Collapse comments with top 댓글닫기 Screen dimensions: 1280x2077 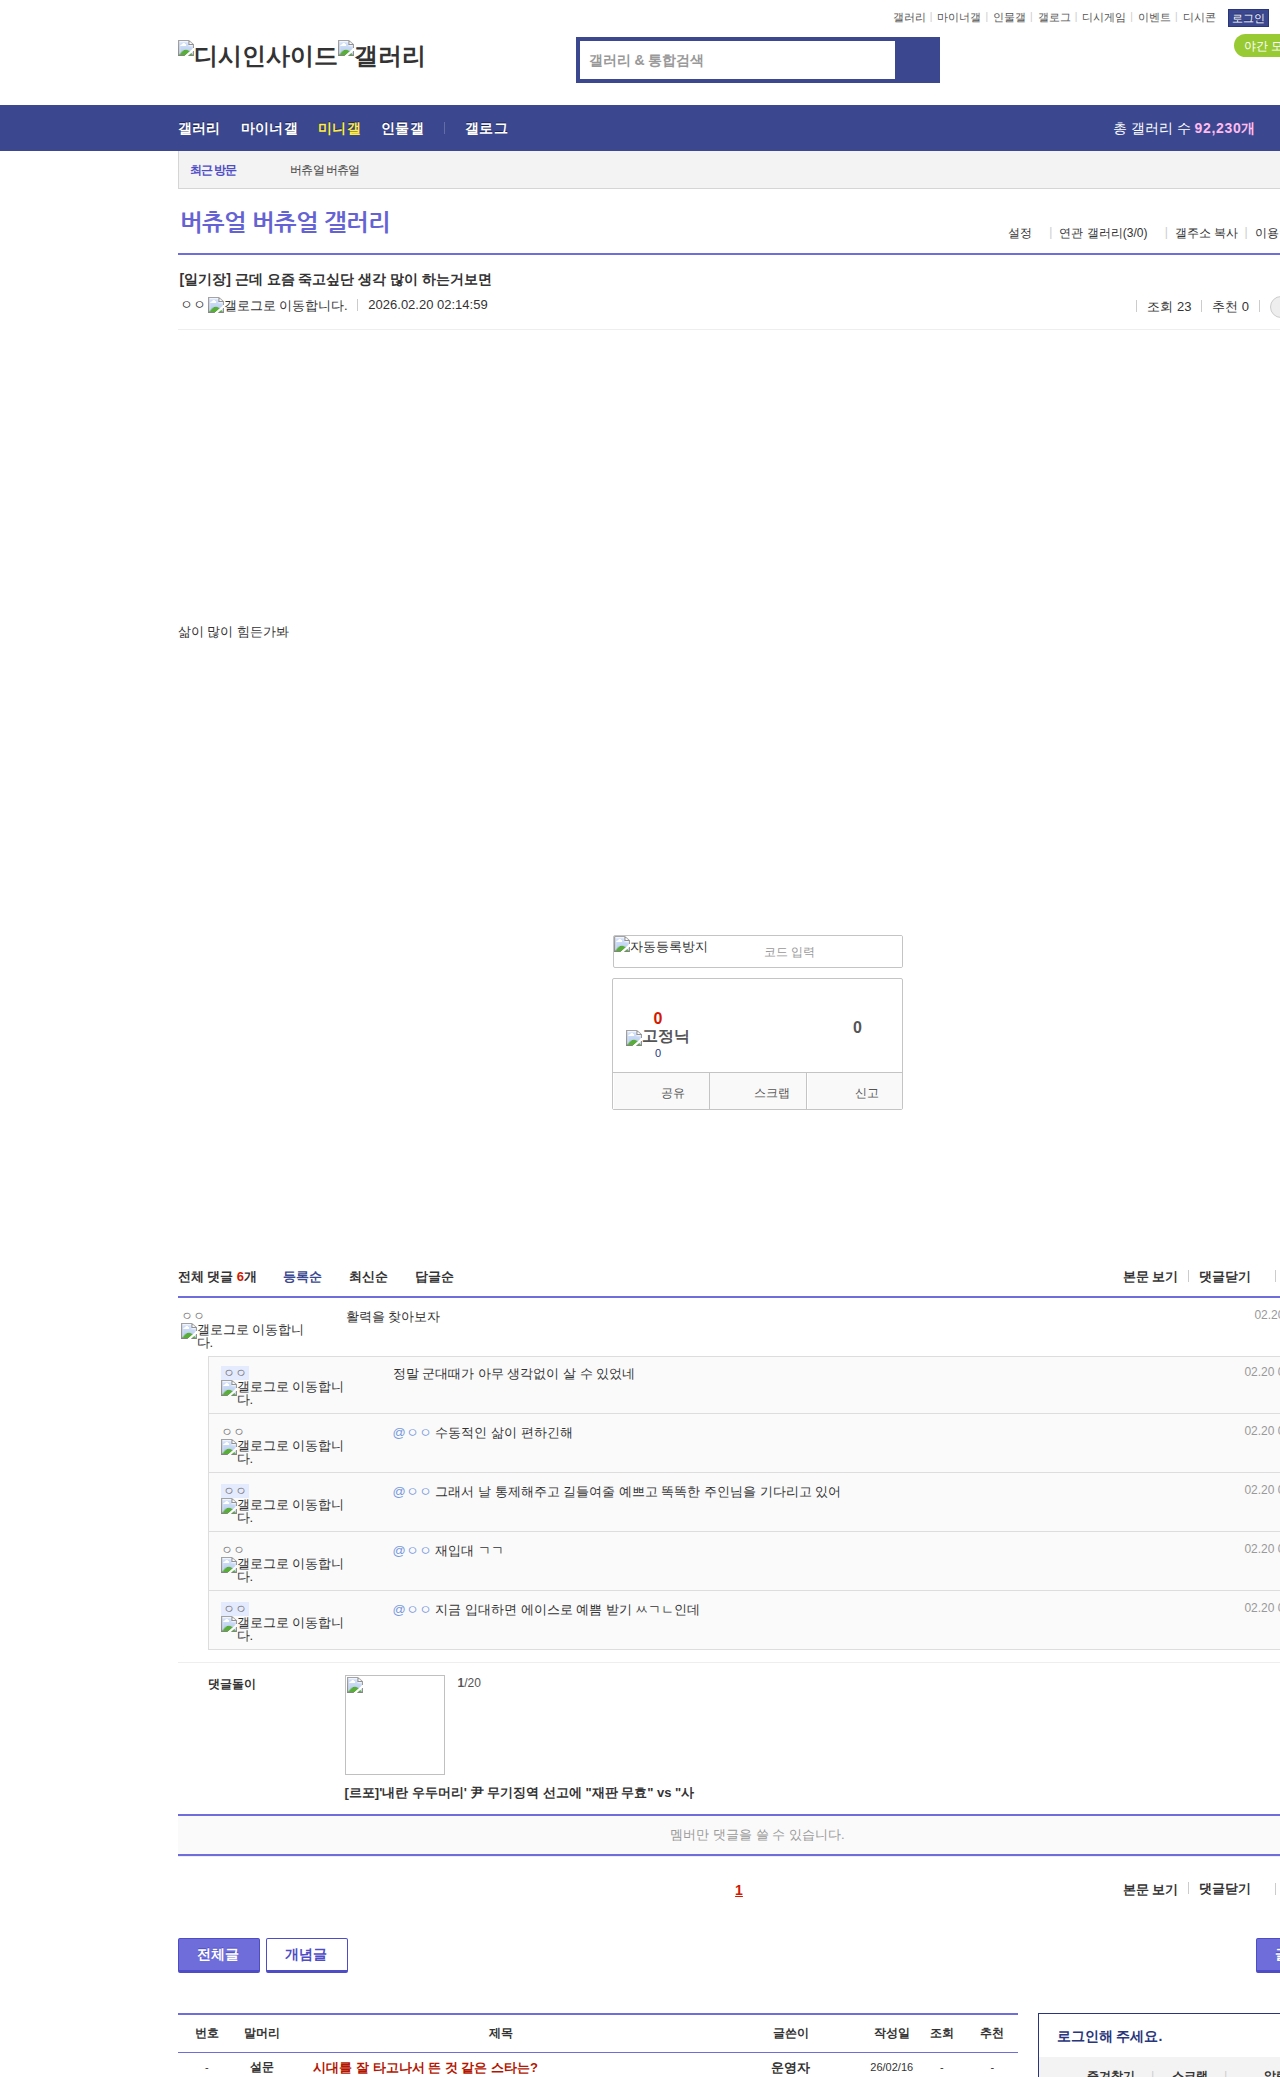coord(1225,1277)
